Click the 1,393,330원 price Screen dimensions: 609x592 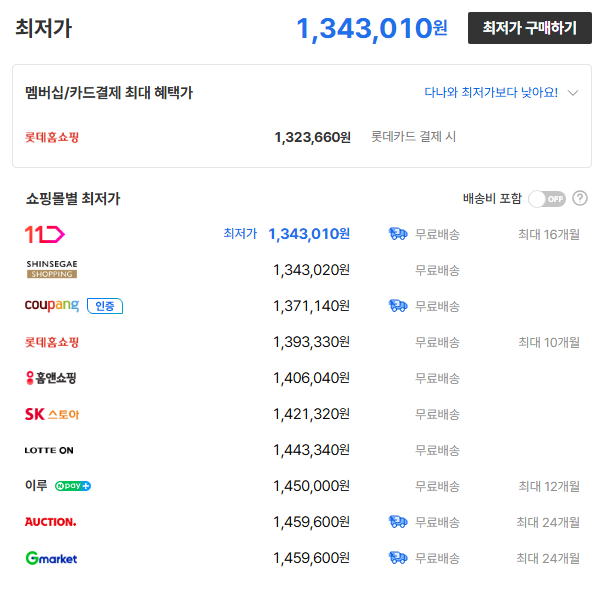coord(311,342)
